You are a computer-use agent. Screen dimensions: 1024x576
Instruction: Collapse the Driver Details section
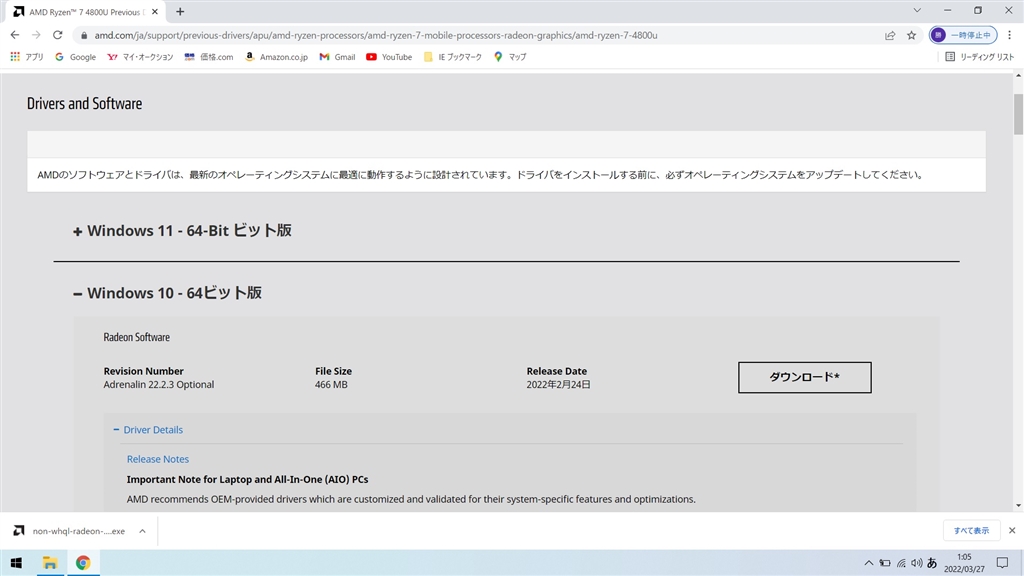[148, 430]
